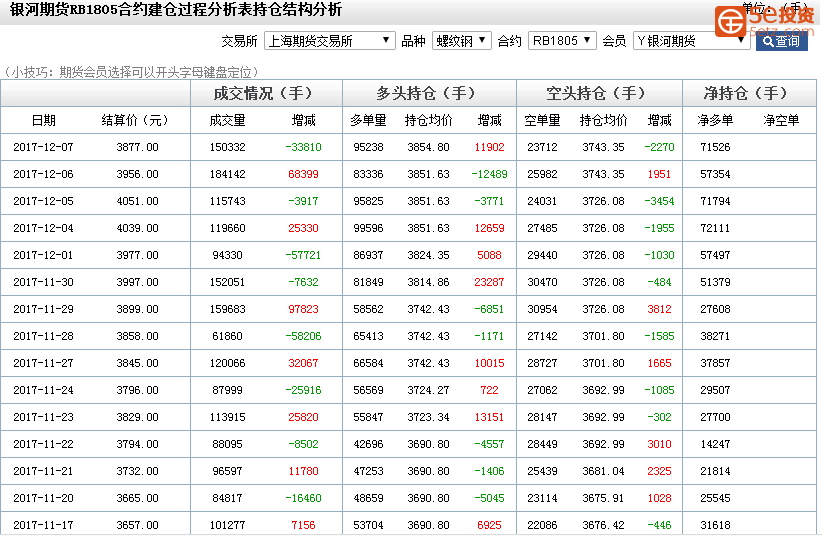This screenshot has height=536, width=822.
Task: Select date cell 2017-12-06
Action: tap(44, 174)
